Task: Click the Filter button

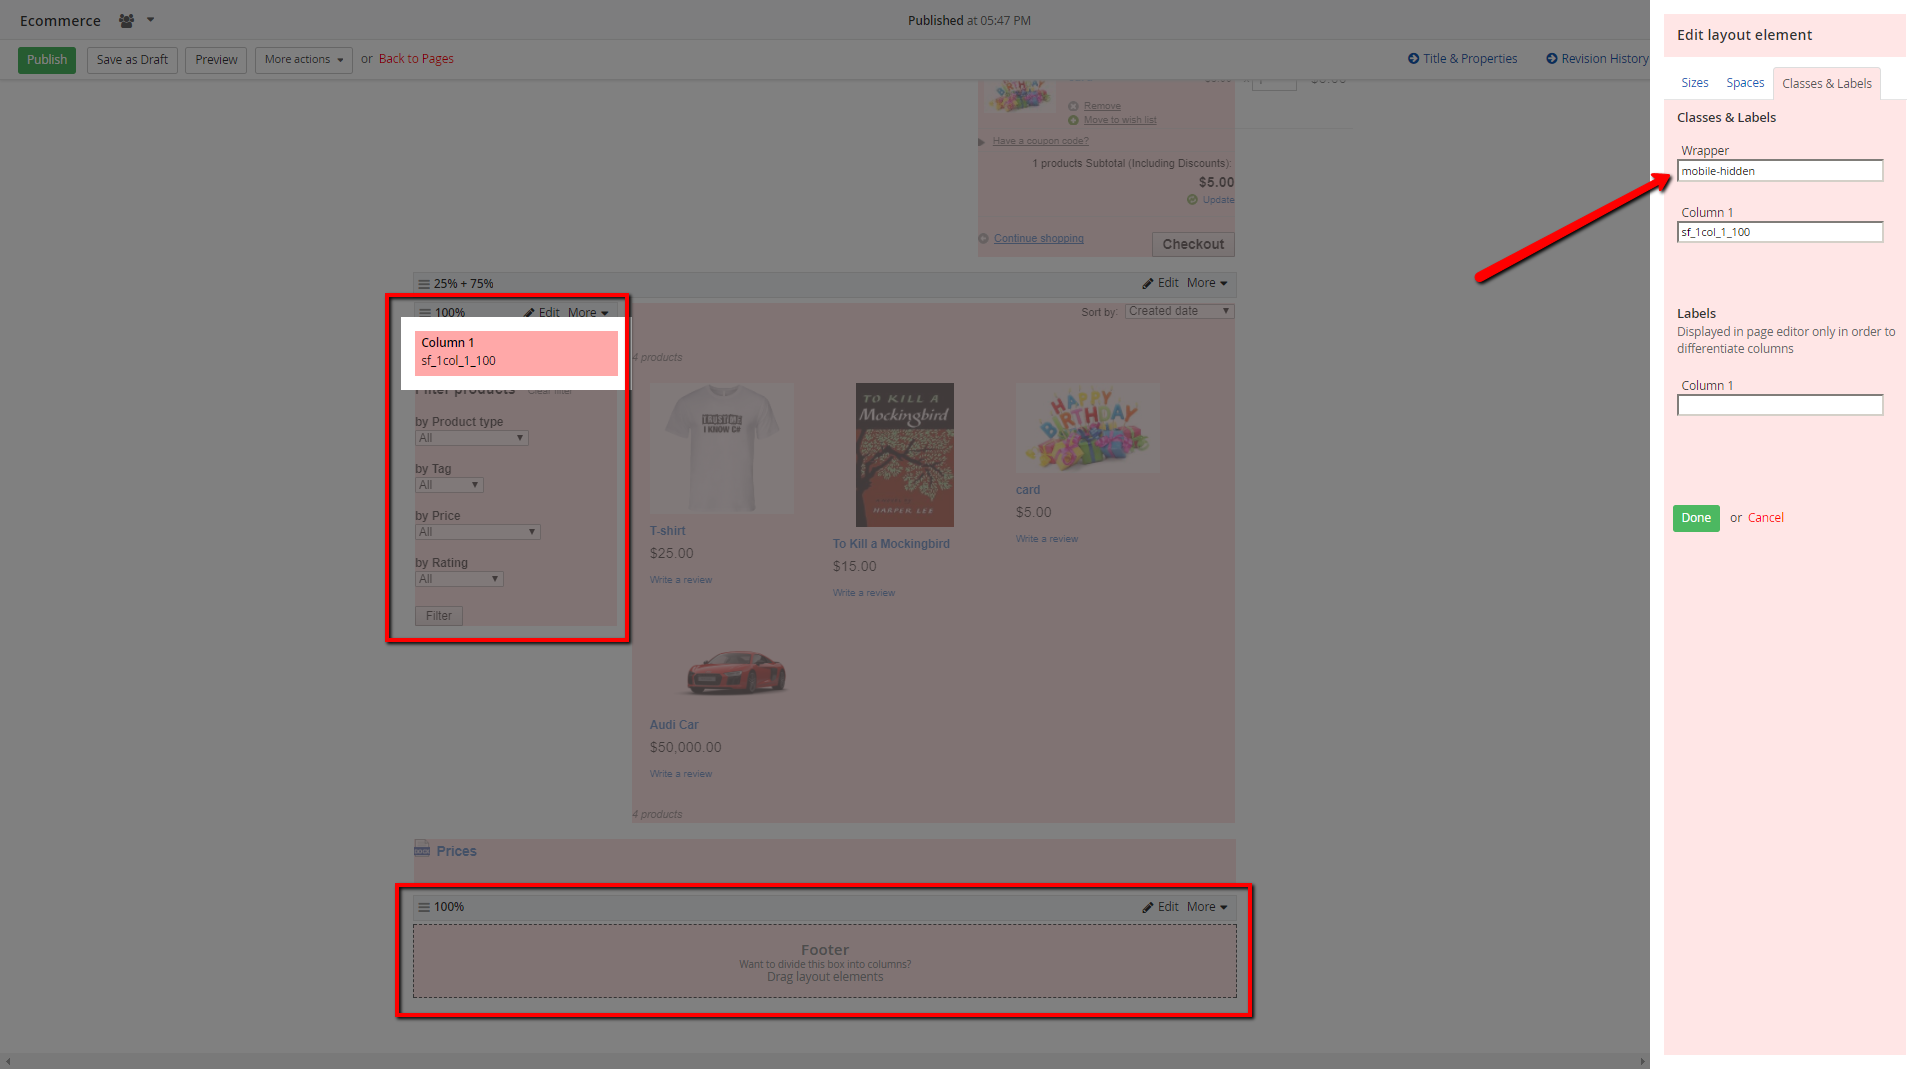Action: (438, 616)
